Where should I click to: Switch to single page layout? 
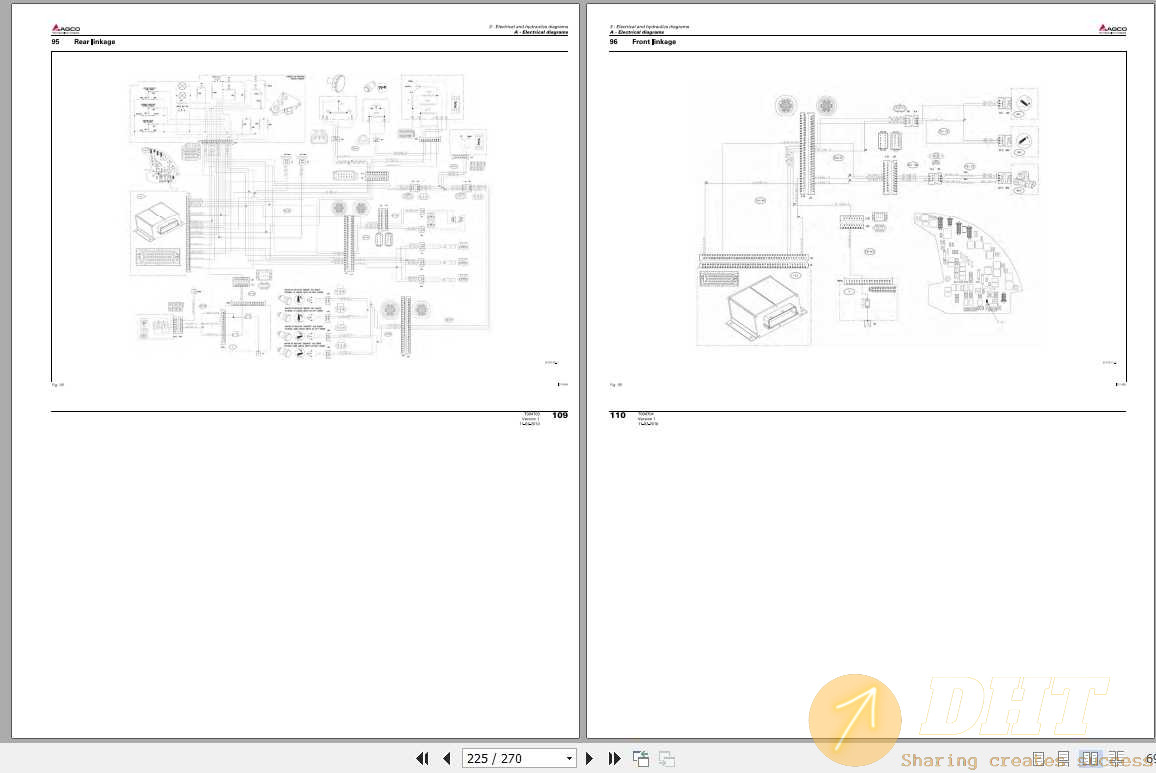click(1040, 759)
